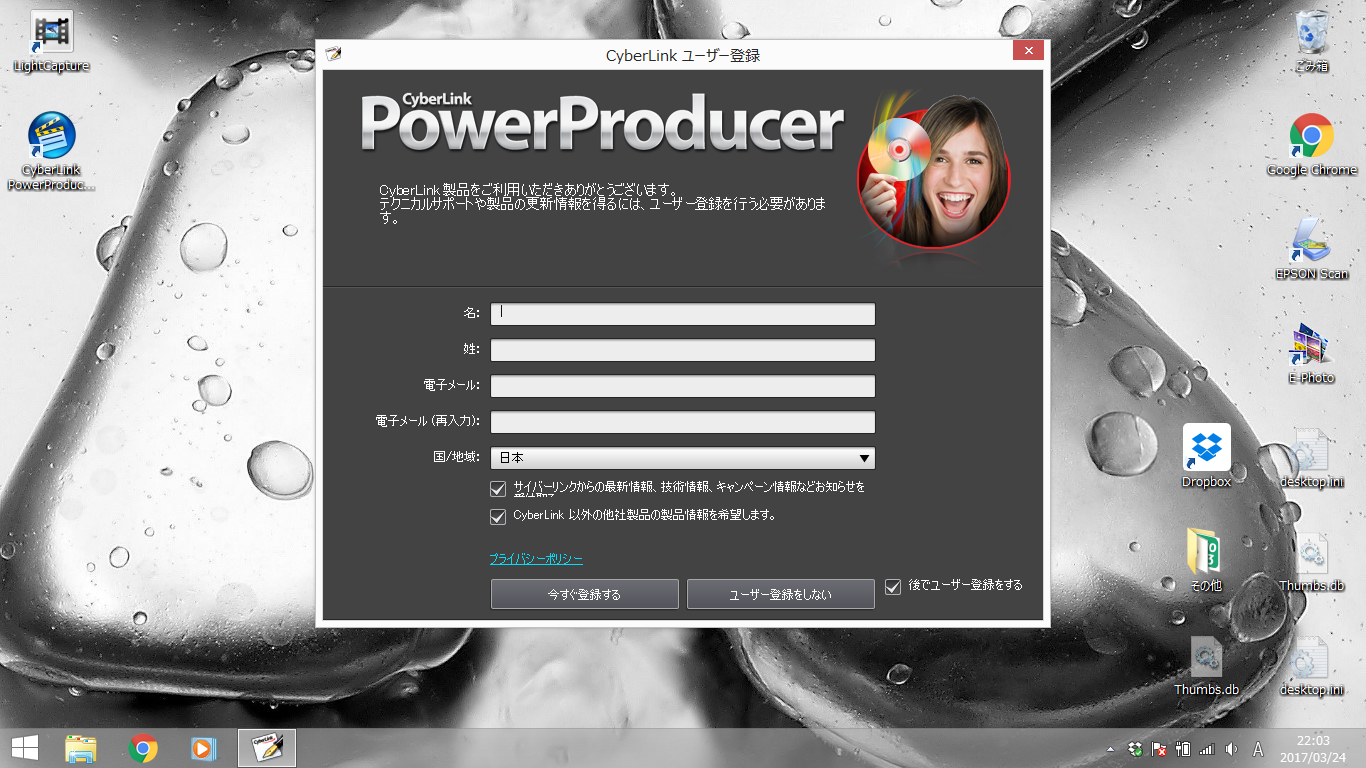Viewport: 1366px width, 768px height.
Task: Open the その他 folder on the desktop
Action: click(1207, 561)
